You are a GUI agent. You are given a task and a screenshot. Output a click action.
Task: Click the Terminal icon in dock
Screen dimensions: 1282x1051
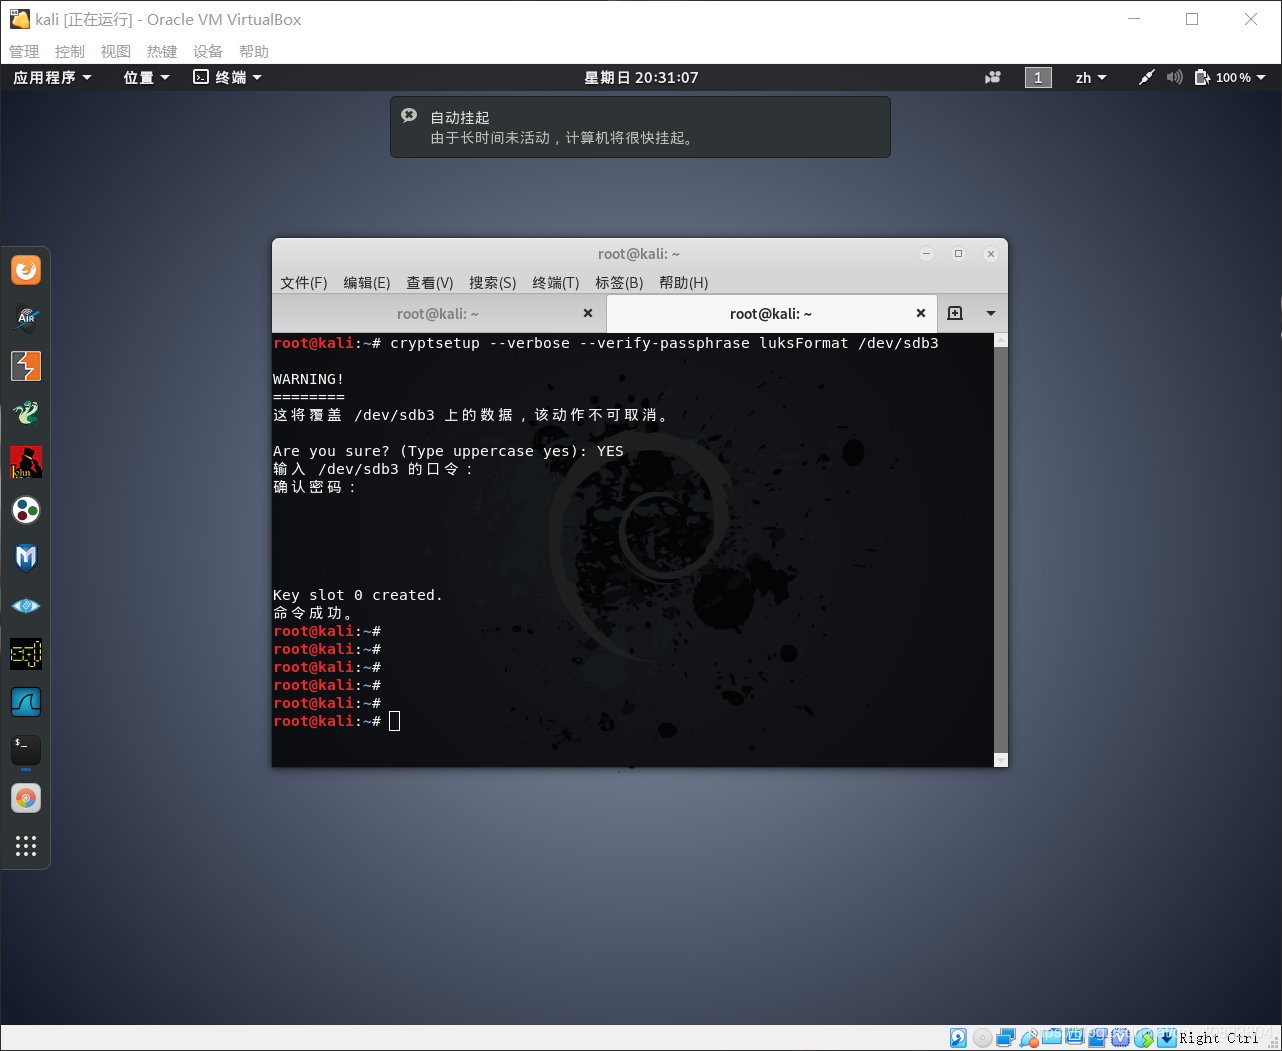(x=26, y=750)
